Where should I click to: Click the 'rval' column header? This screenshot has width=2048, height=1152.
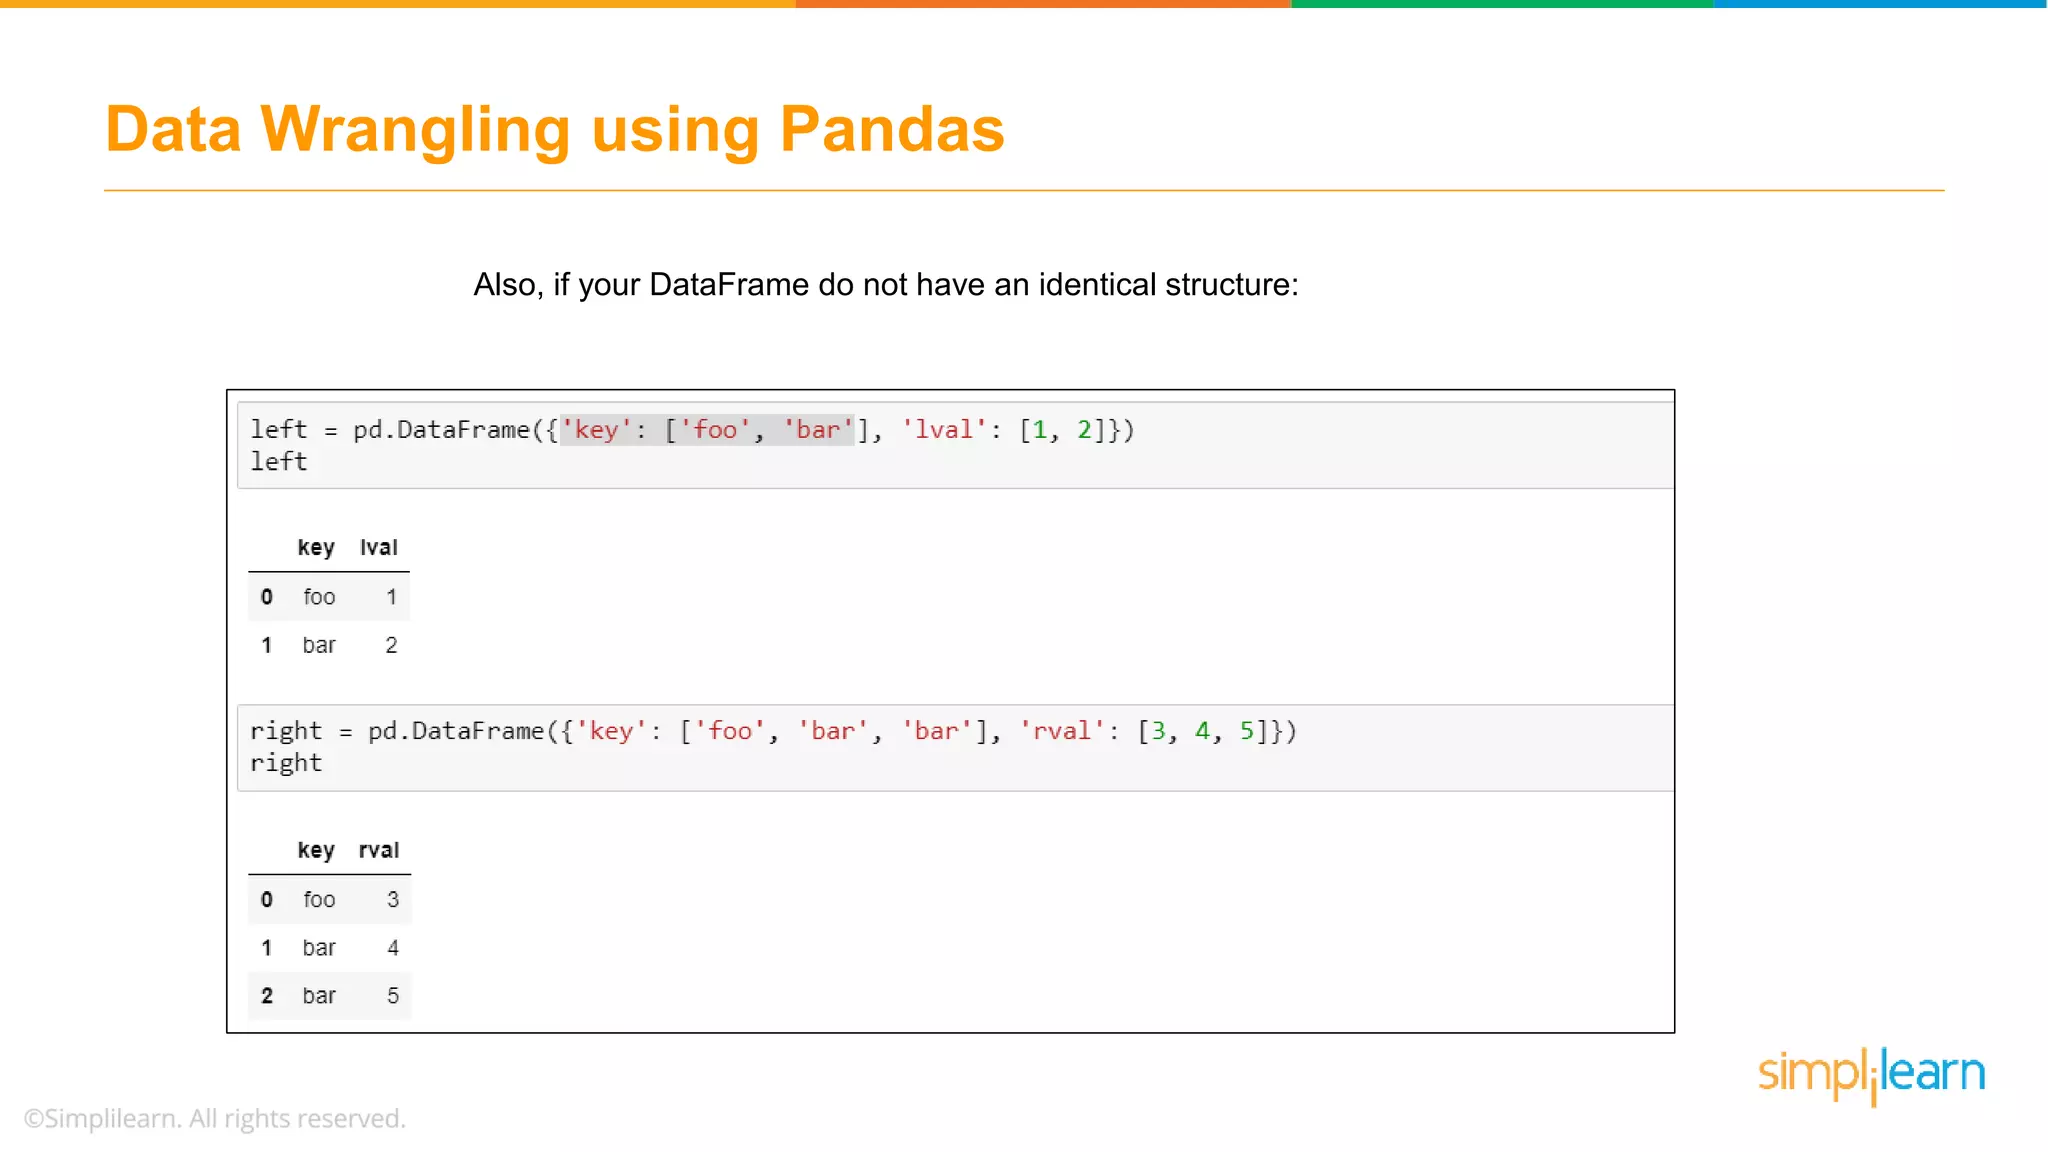point(379,850)
